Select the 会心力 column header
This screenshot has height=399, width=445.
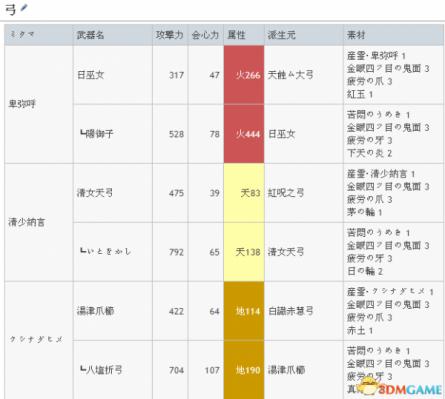pyautogui.click(x=205, y=35)
